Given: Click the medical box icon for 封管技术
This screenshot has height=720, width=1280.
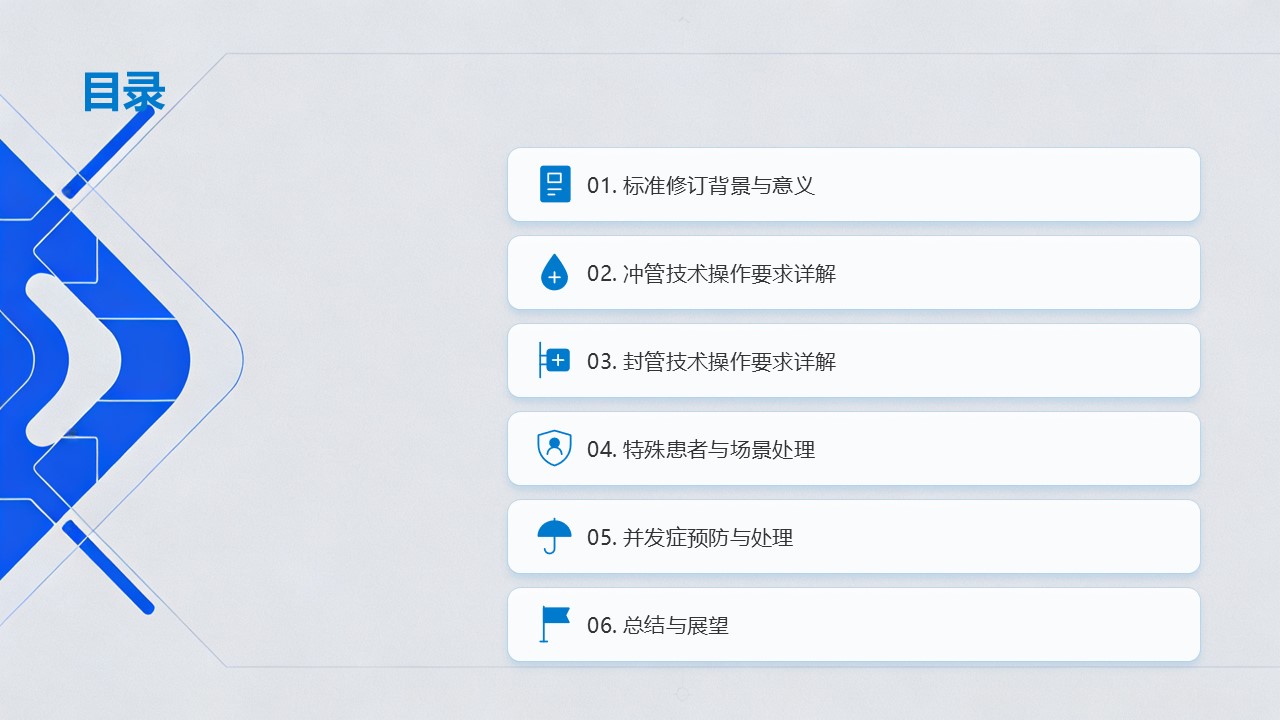Looking at the screenshot, I should [555, 361].
